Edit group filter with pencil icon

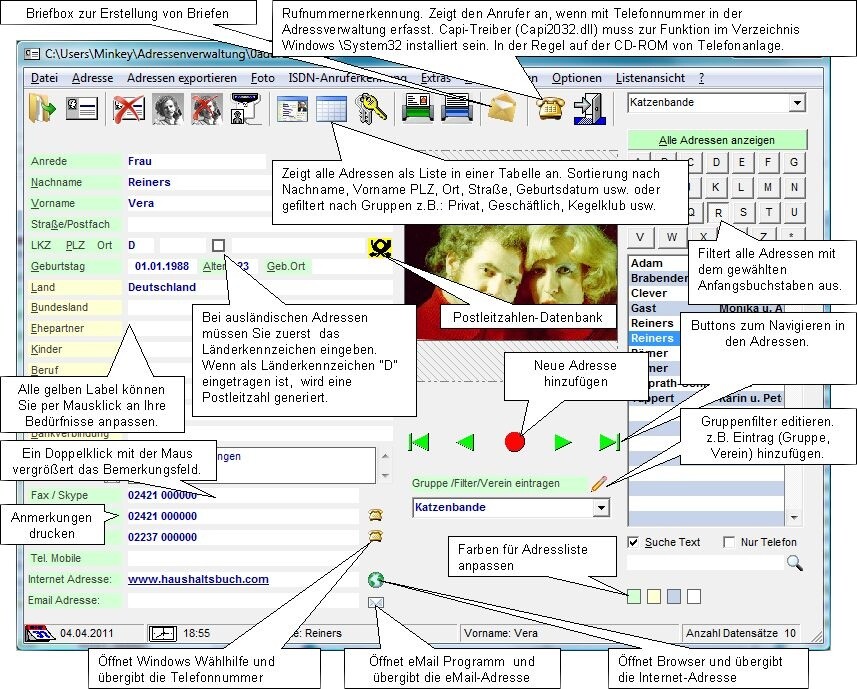pos(599,483)
